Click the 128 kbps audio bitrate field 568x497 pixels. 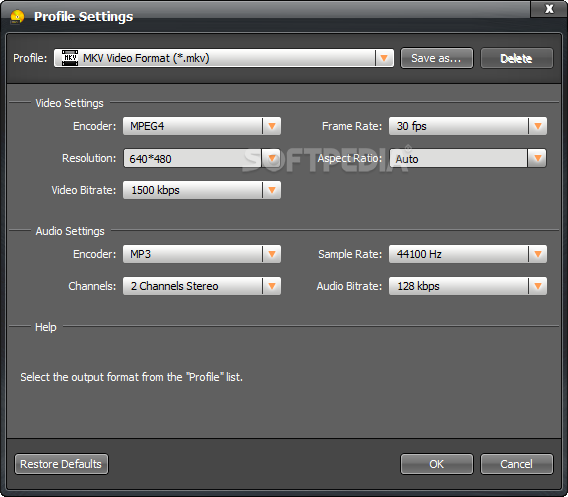[468, 286]
